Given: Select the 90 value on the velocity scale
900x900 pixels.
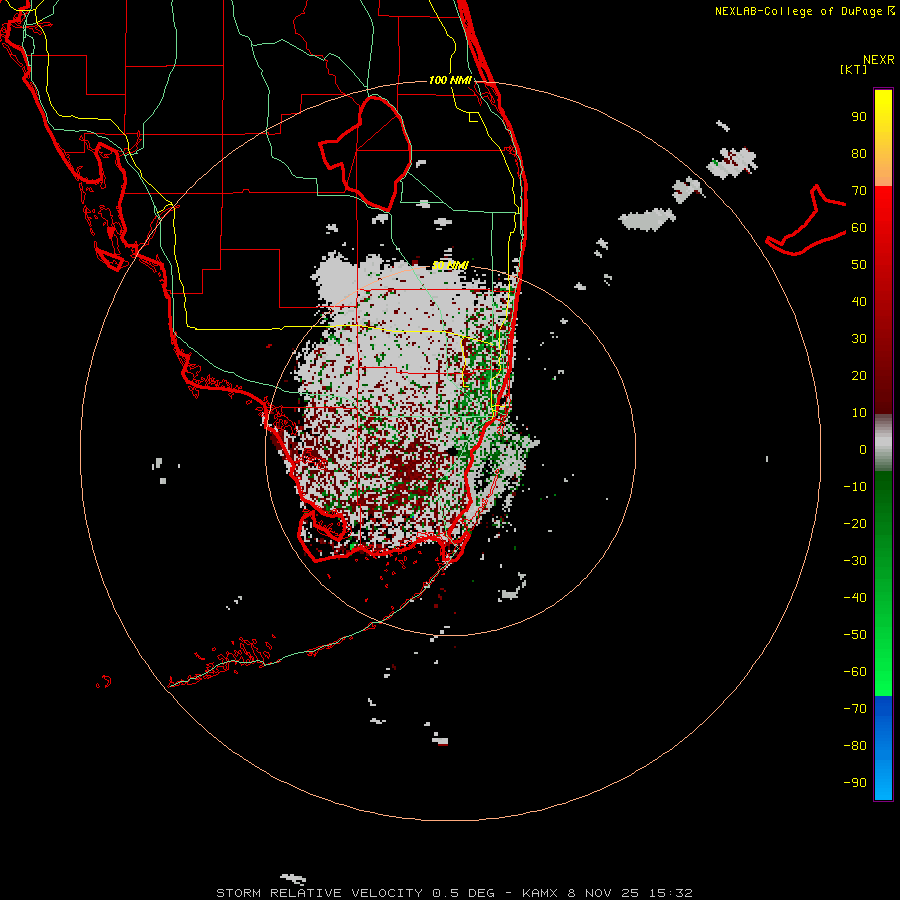Looking at the screenshot, I should pos(859,117).
